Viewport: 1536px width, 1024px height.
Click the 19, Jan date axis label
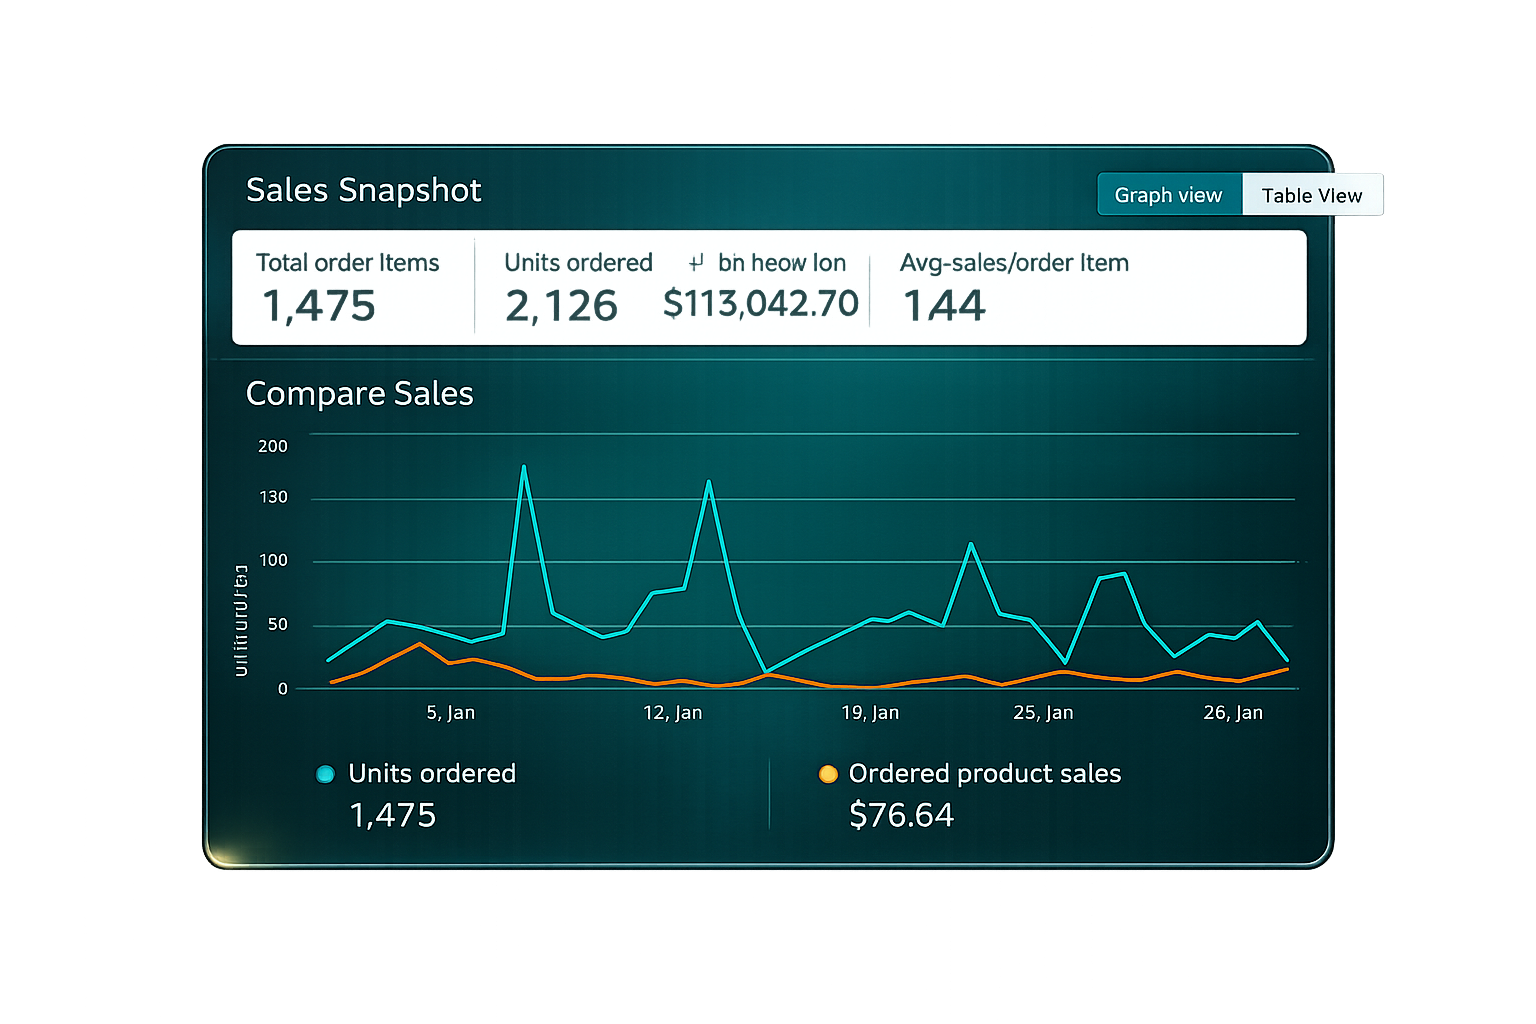tap(870, 713)
